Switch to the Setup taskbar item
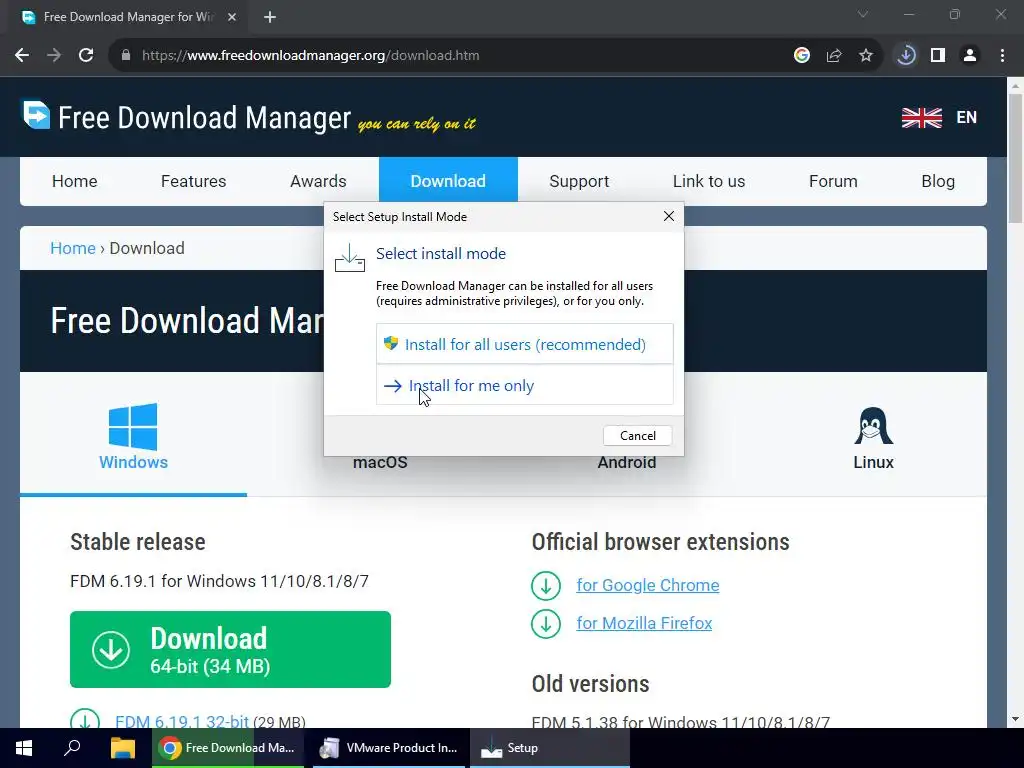Image resolution: width=1024 pixels, height=768 pixels. (x=550, y=748)
